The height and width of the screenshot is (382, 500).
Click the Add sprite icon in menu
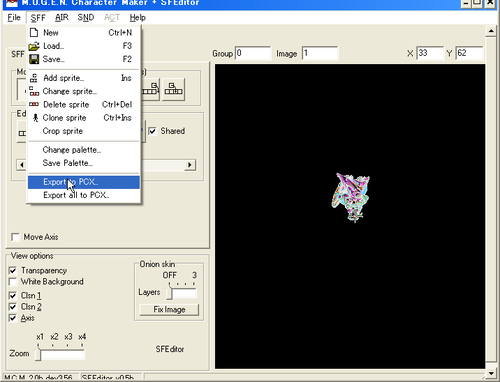coord(34,78)
